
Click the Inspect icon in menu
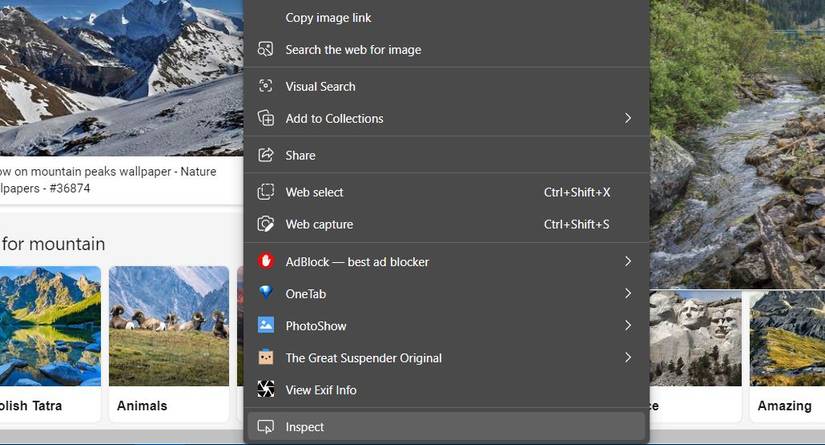[x=266, y=427]
